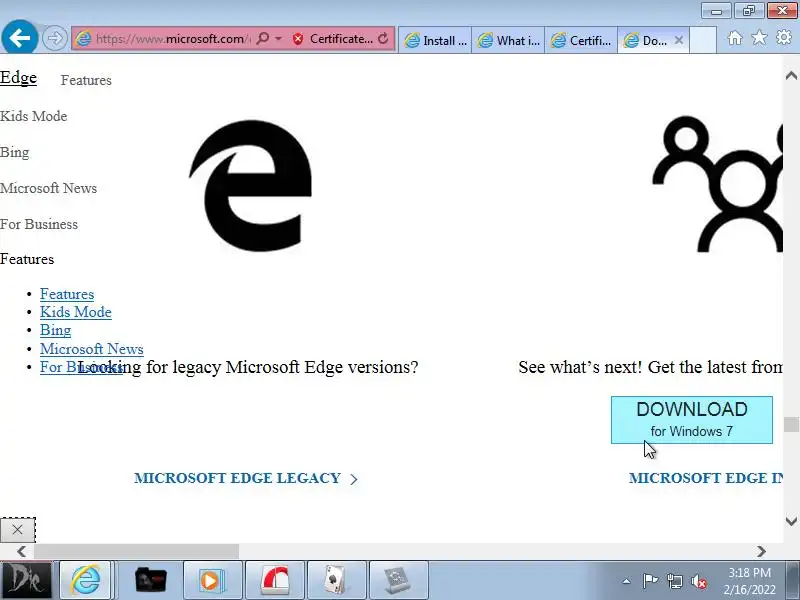Open the media player taskbar icon
This screenshot has width=800, height=600.
click(212, 580)
